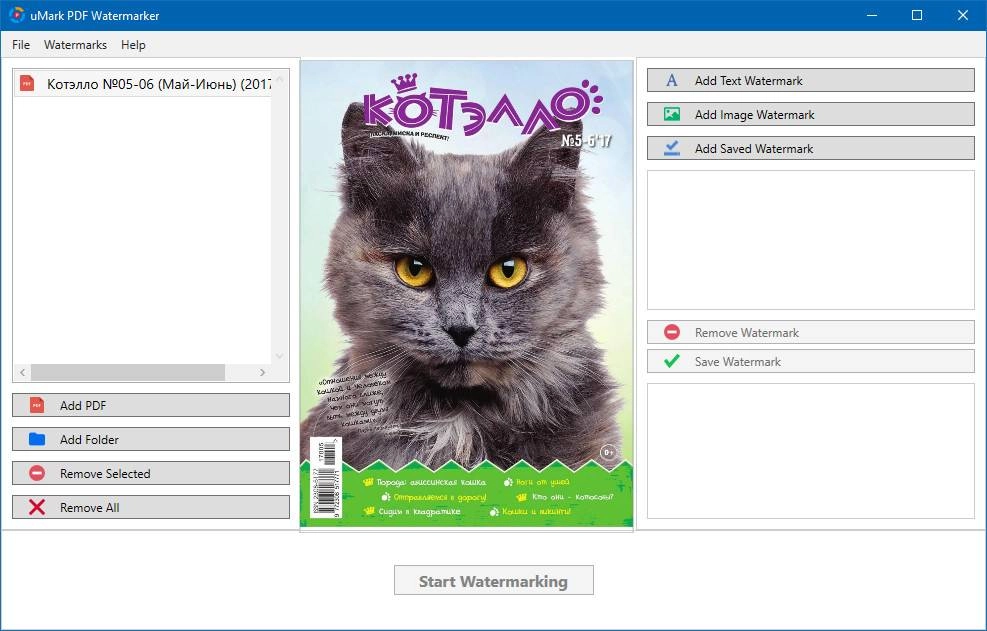Click the red minus icon on Remove Selected
Viewport: 987px width, 631px height.
point(37,473)
